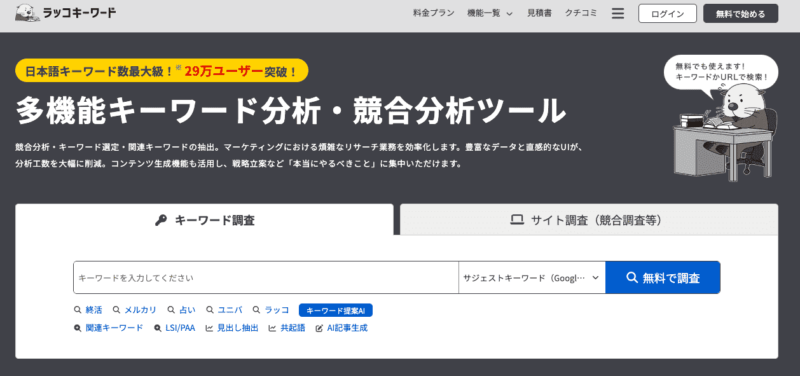This screenshot has width=800, height=376.
Task: Click the 多機能キーワード分析・競合分析ツール headline
Action: click(x=291, y=110)
